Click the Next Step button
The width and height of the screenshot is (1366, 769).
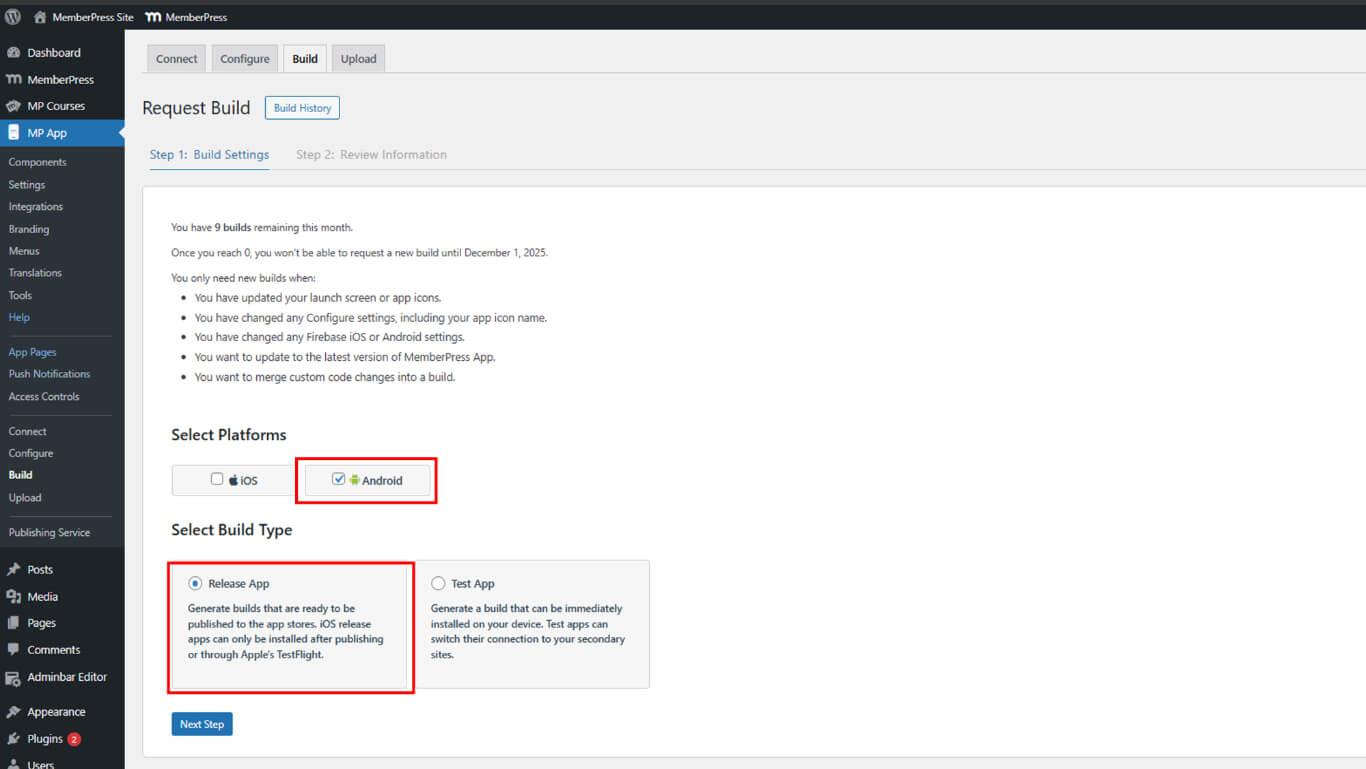pyautogui.click(x=202, y=724)
